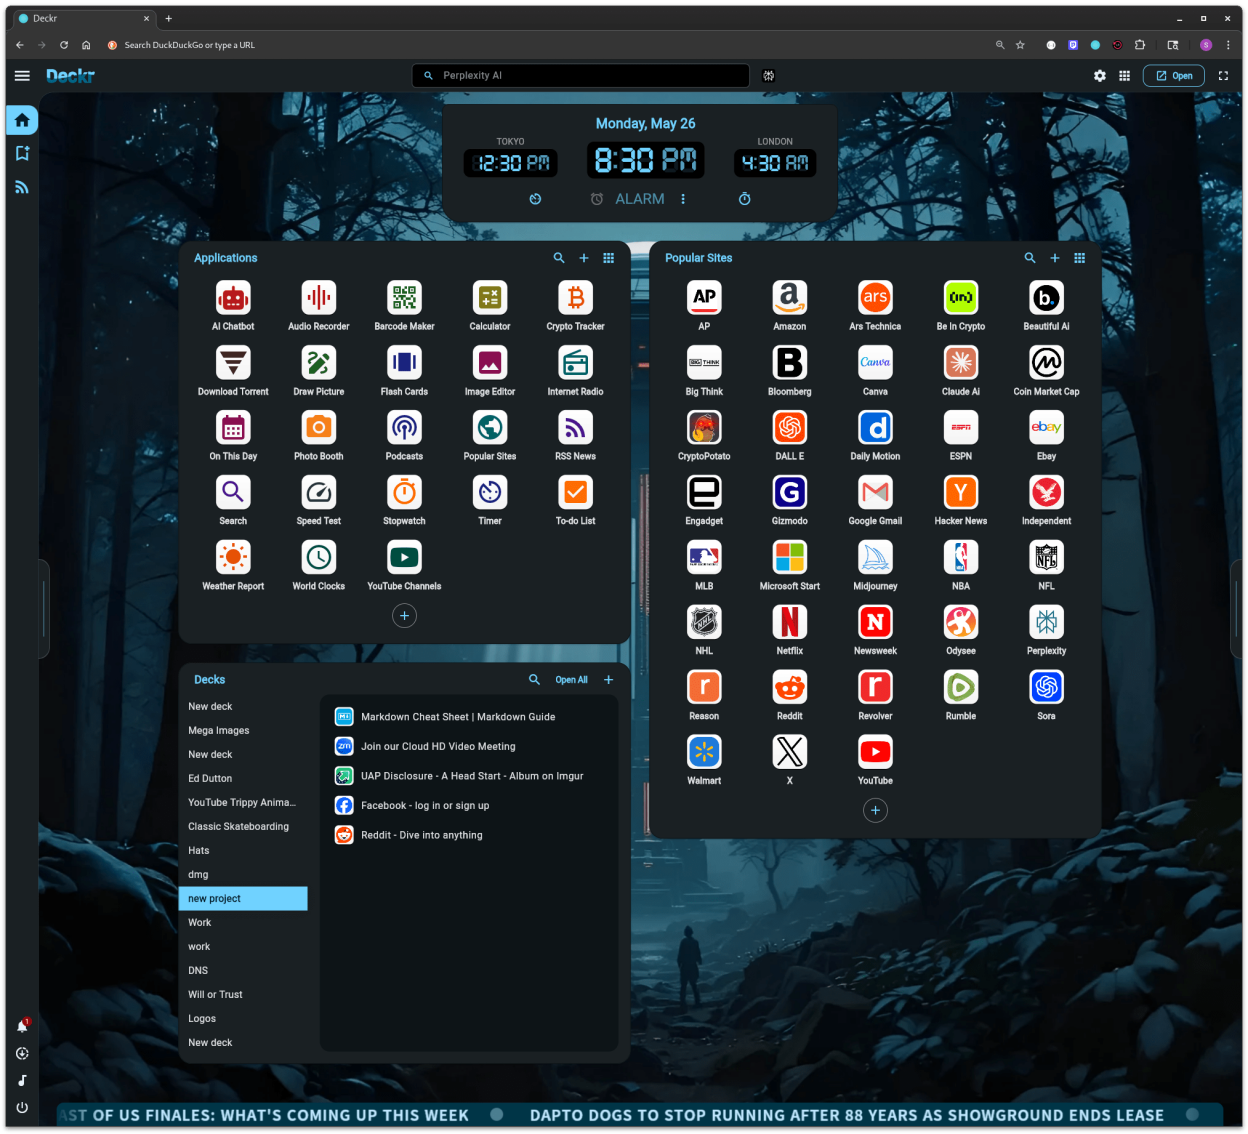This screenshot has height=1134, width=1248.
Task: Click the Perplexity AI search field
Action: [581, 76]
